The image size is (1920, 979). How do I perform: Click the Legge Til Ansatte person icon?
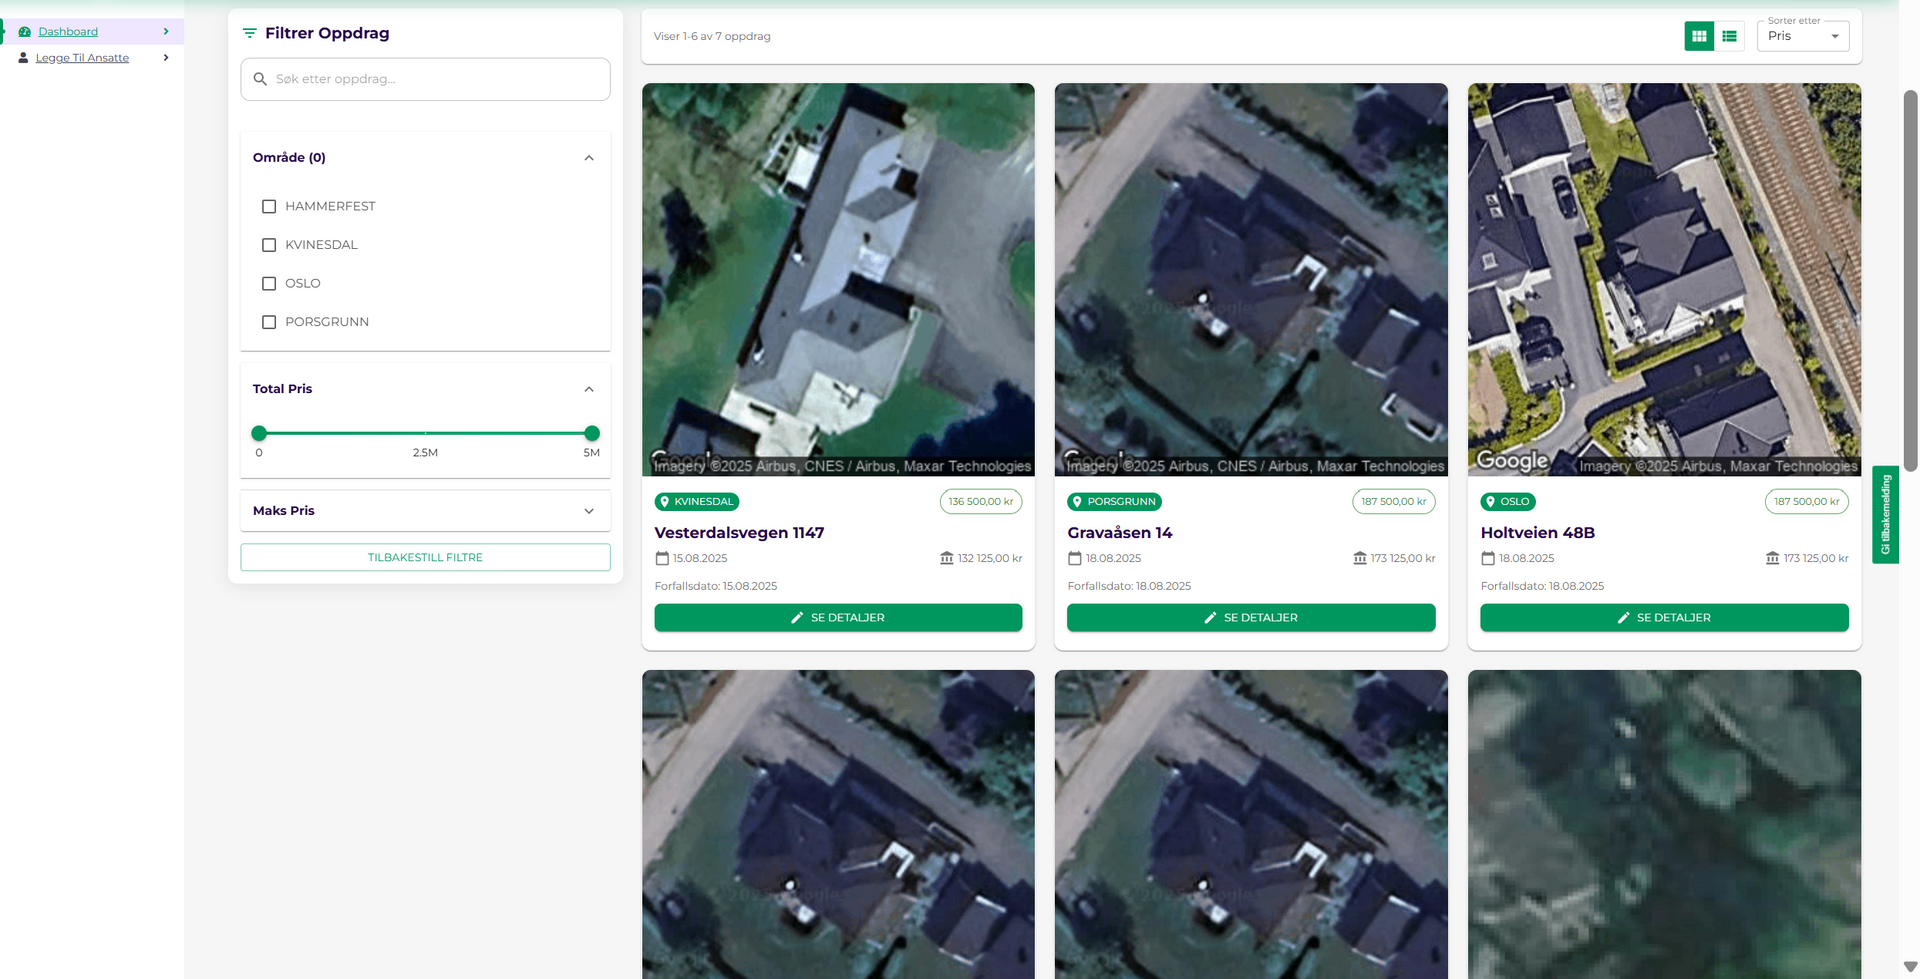pyautogui.click(x=23, y=58)
